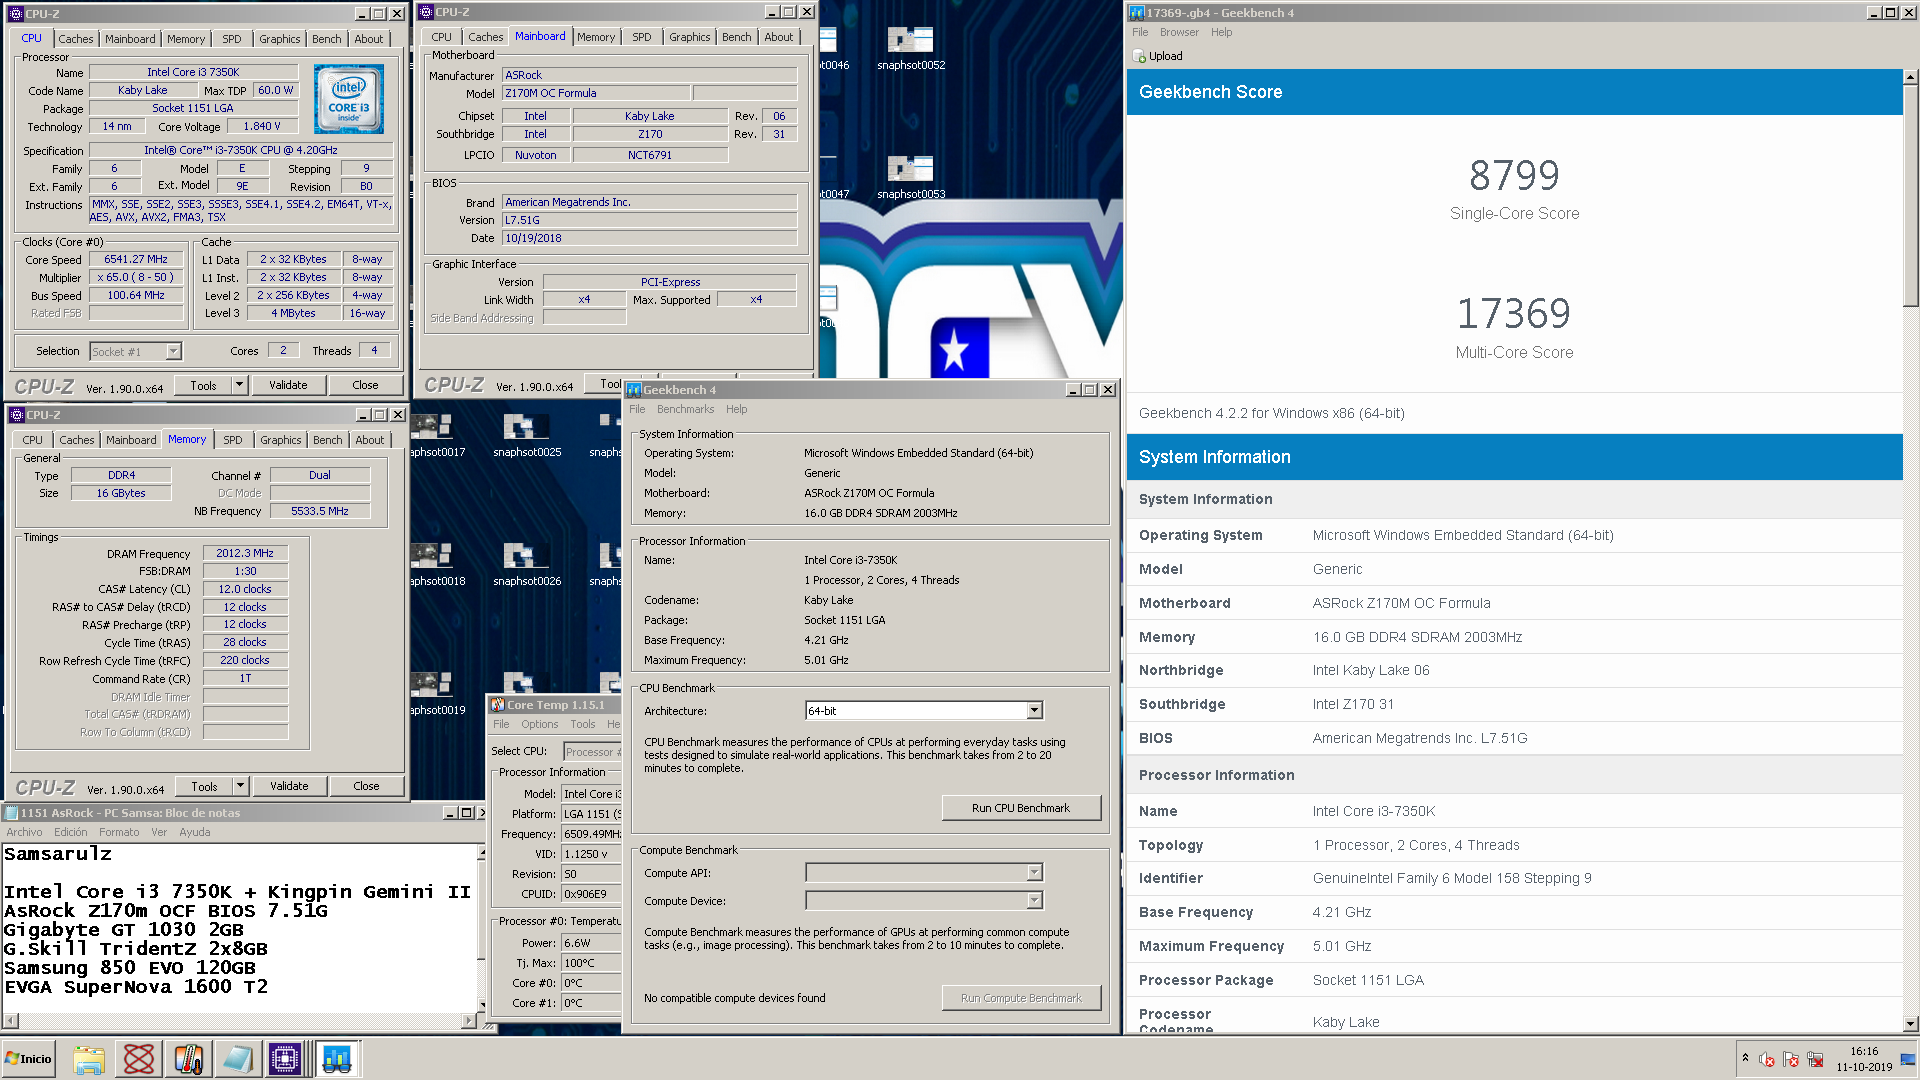Image resolution: width=1920 pixels, height=1080 pixels.
Task: Switch to the Notepad taskbar icon
Action: [x=237, y=1058]
